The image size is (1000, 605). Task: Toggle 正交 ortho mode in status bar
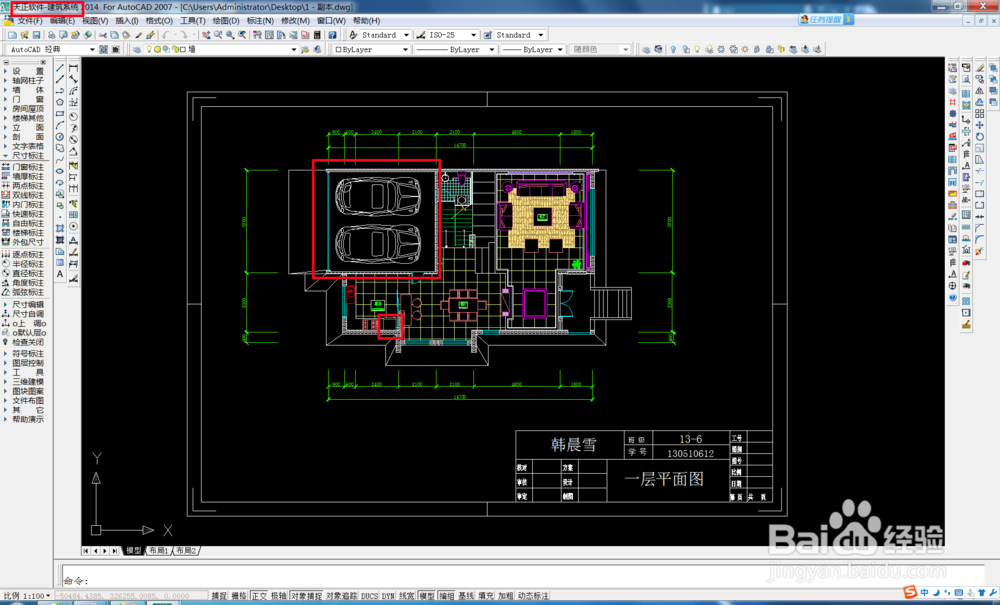click(259, 596)
